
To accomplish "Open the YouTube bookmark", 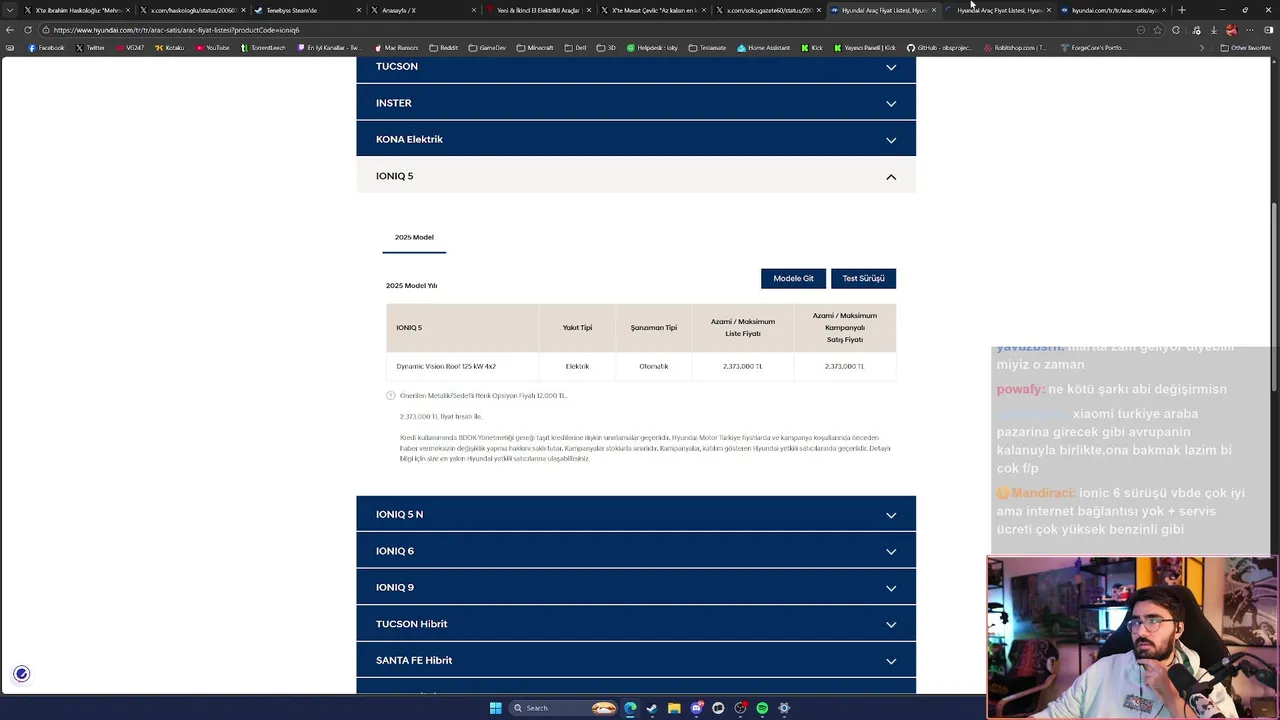I will pos(211,48).
